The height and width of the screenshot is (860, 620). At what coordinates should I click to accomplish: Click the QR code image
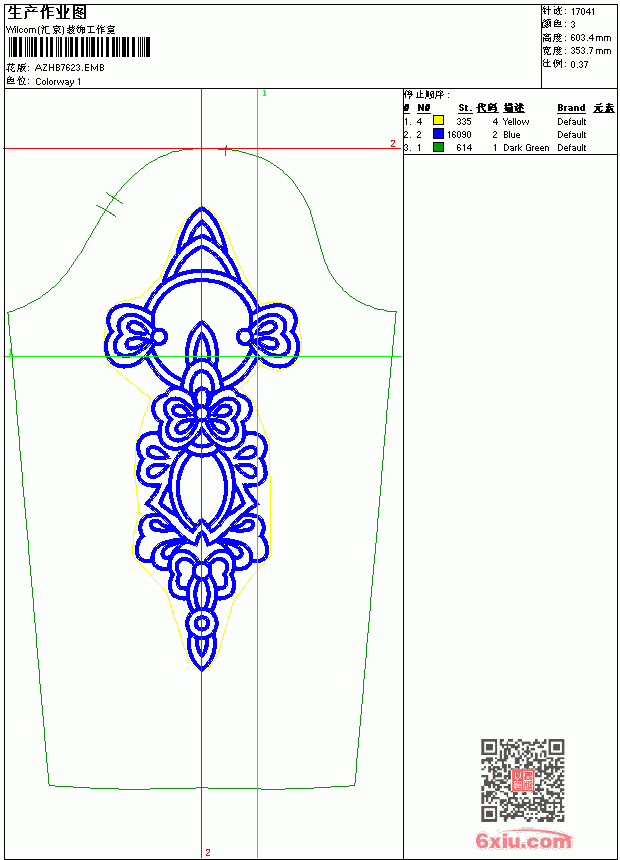pos(522,780)
